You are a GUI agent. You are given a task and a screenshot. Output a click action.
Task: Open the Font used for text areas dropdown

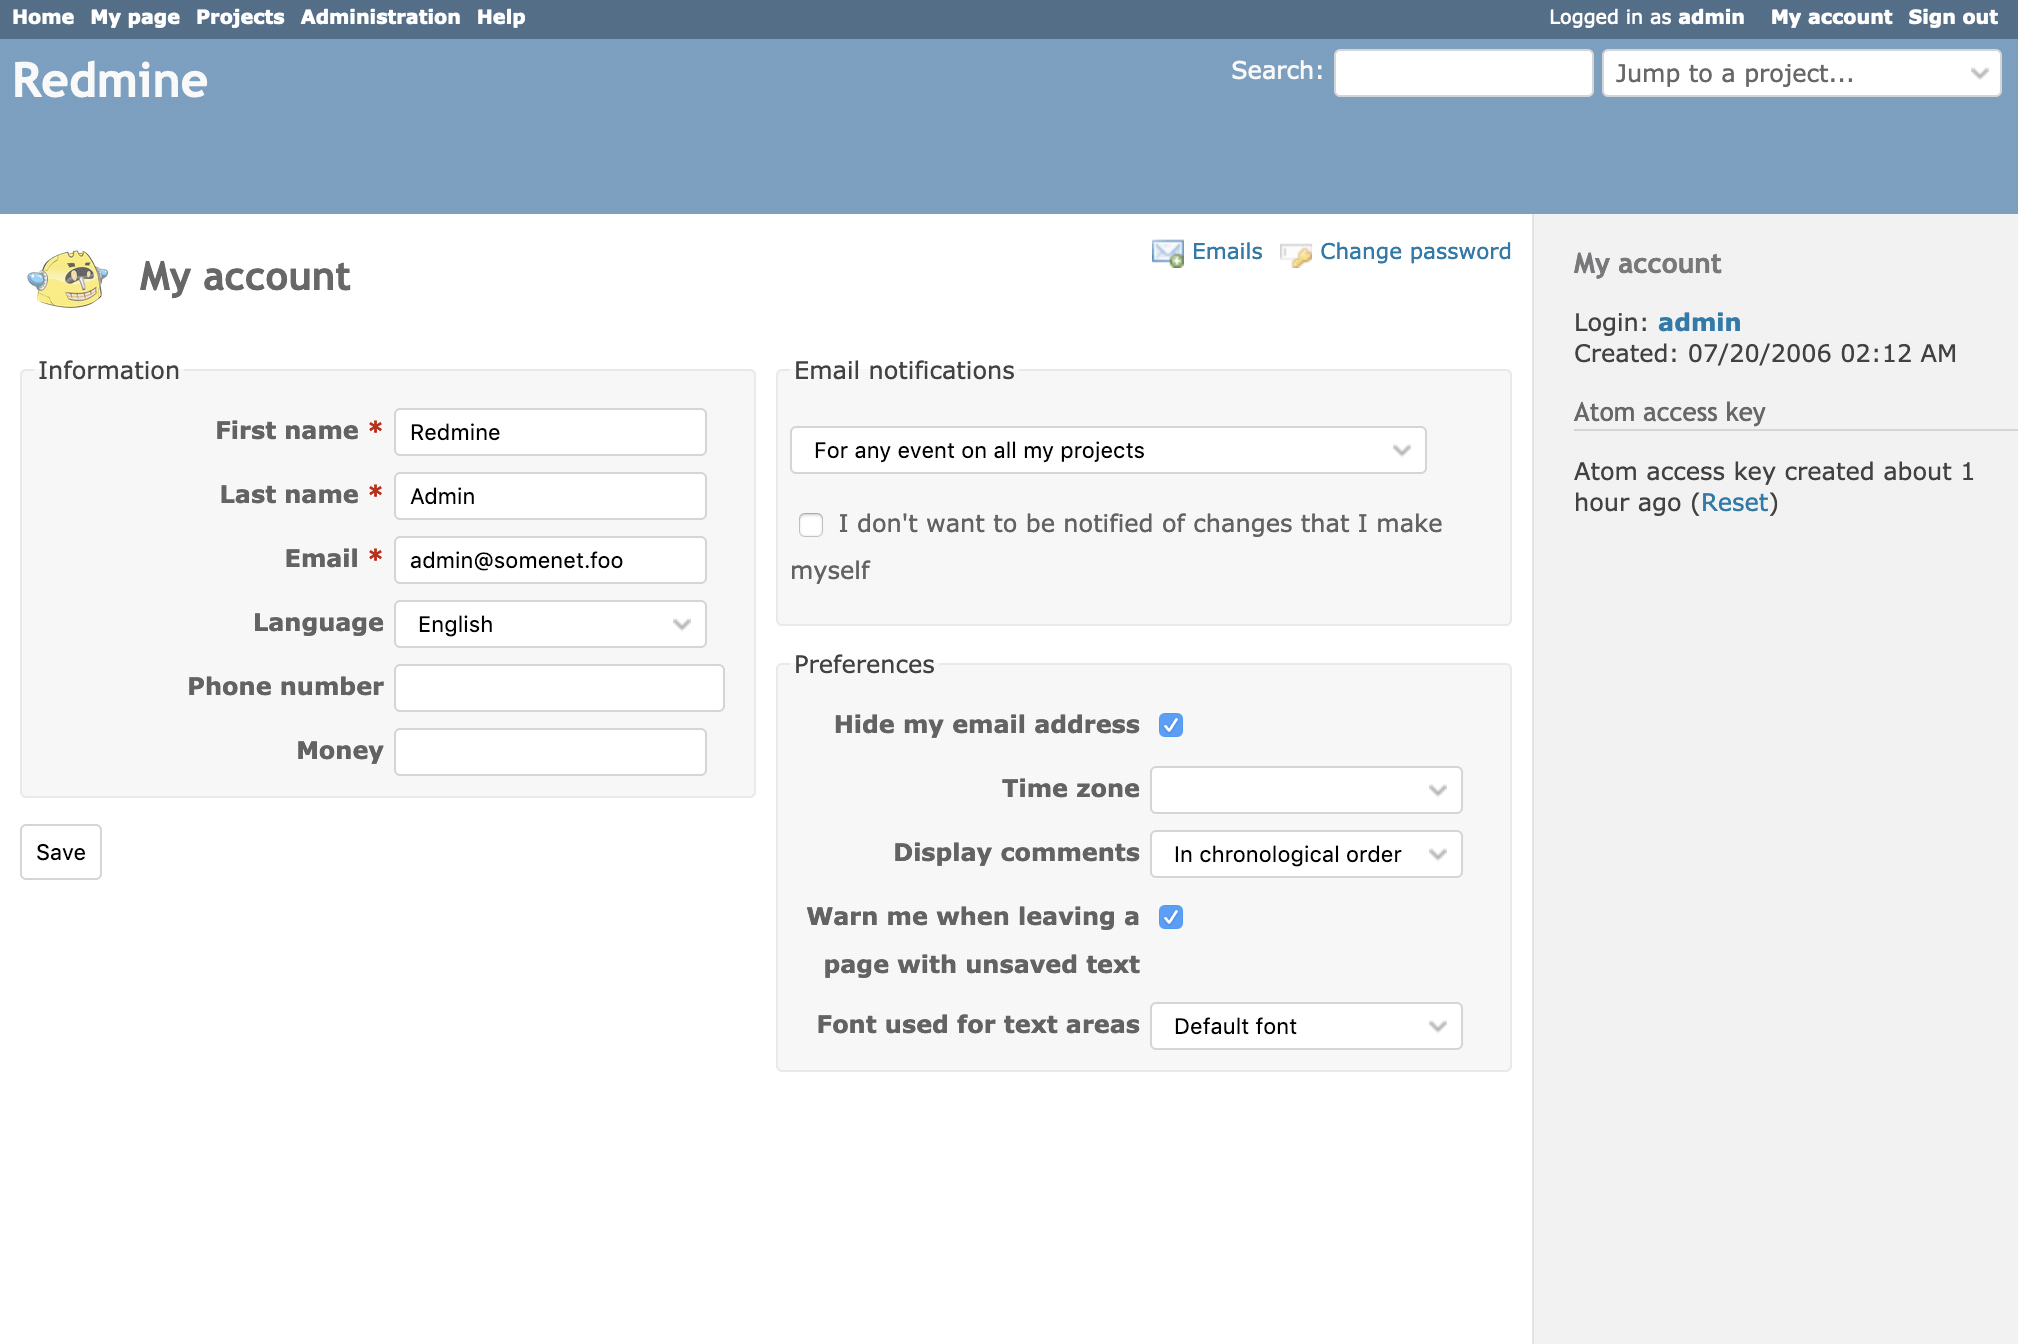pyautogui.click(x=1306, y=1026)
